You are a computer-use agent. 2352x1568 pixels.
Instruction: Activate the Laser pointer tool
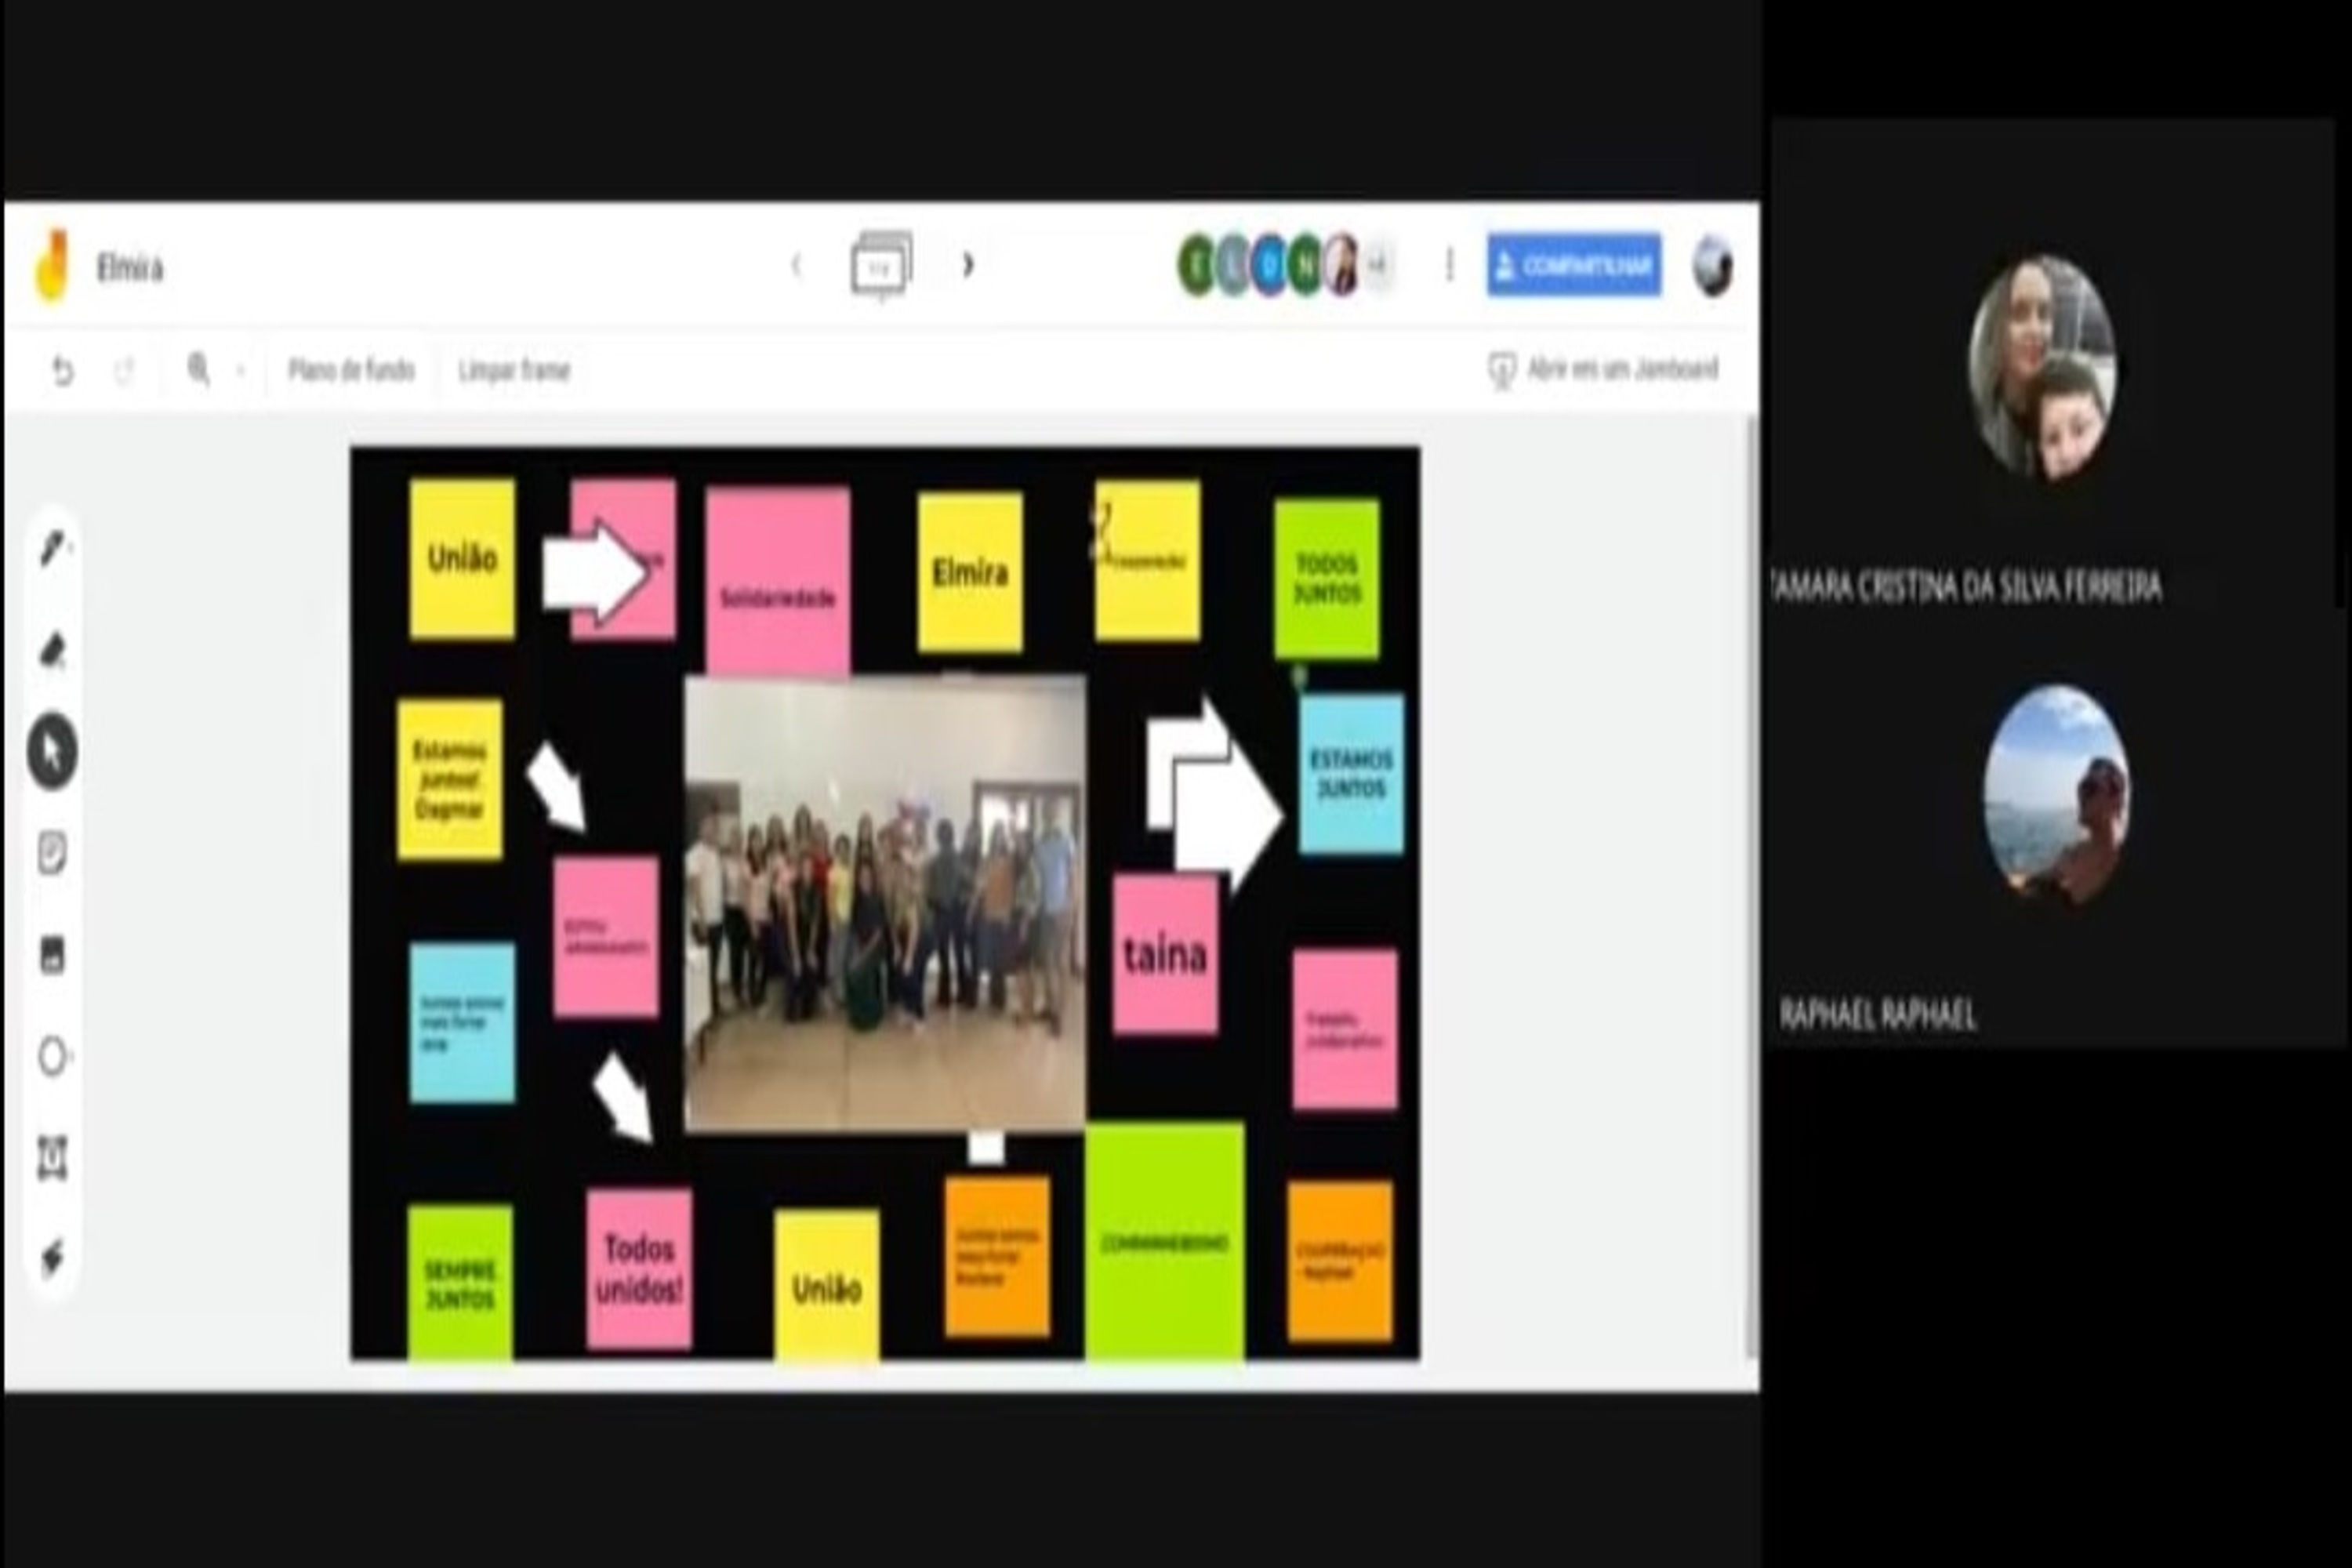coord(52,1257)
